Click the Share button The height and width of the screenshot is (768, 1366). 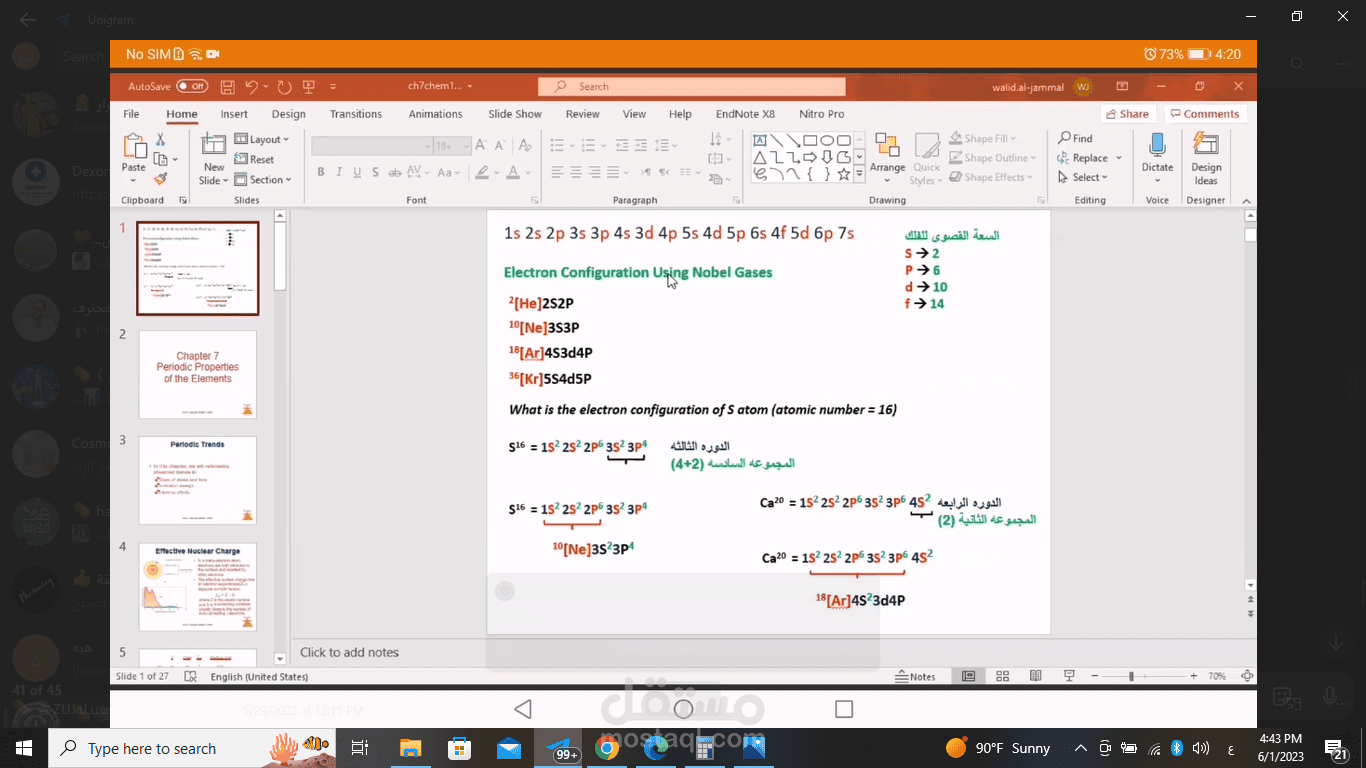(1128, 114)
